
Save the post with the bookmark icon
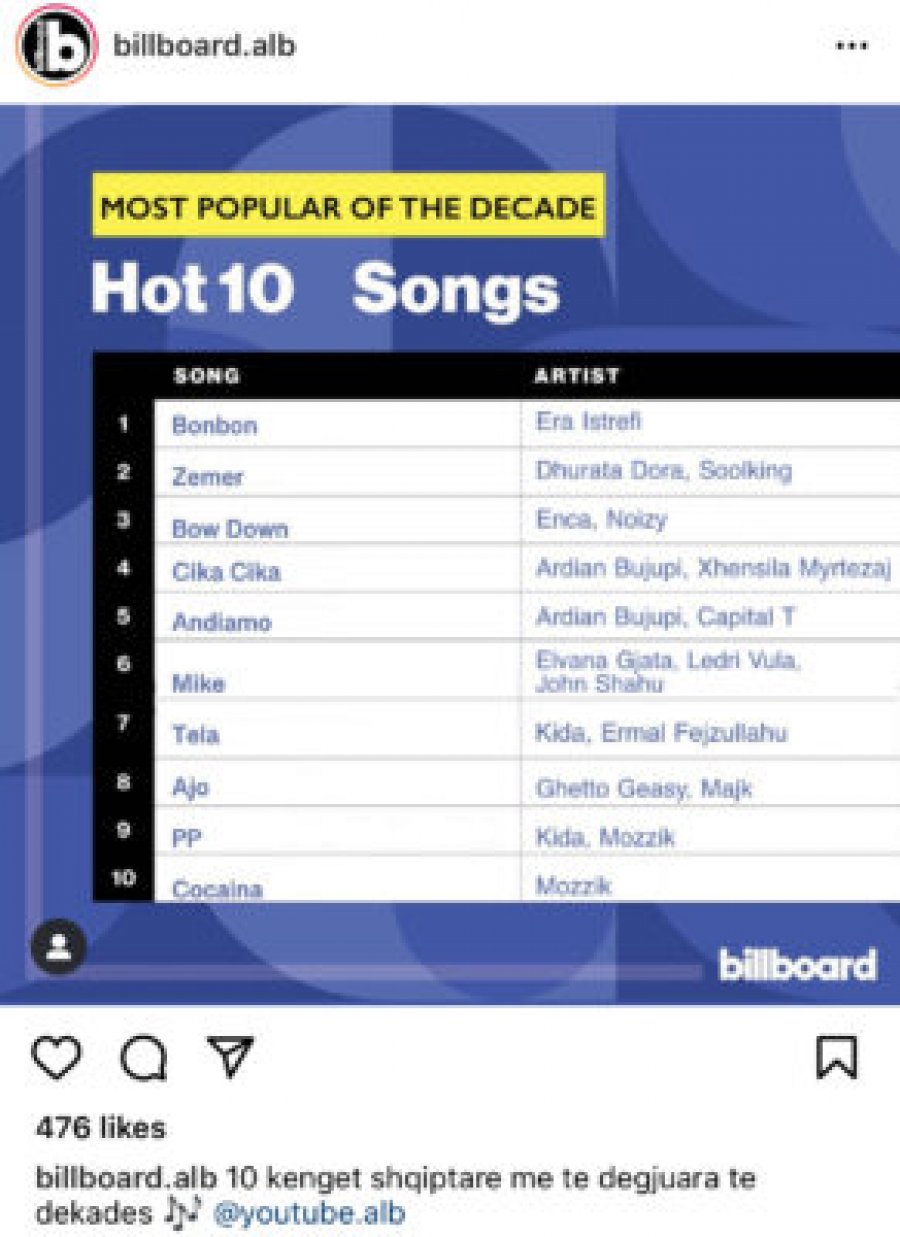pos(837,1057)
